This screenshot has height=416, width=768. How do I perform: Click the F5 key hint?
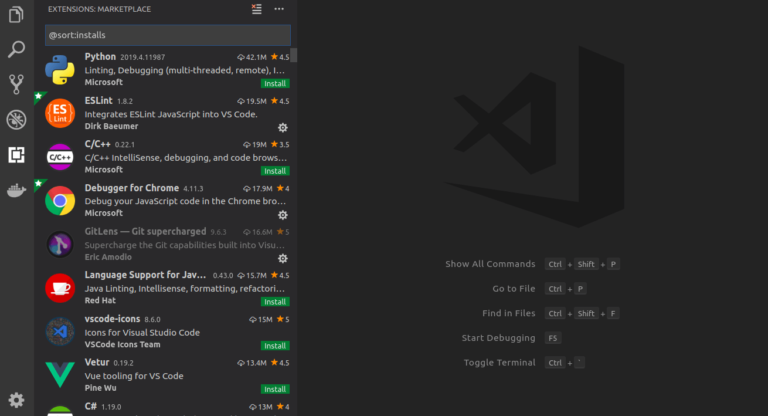553,338
